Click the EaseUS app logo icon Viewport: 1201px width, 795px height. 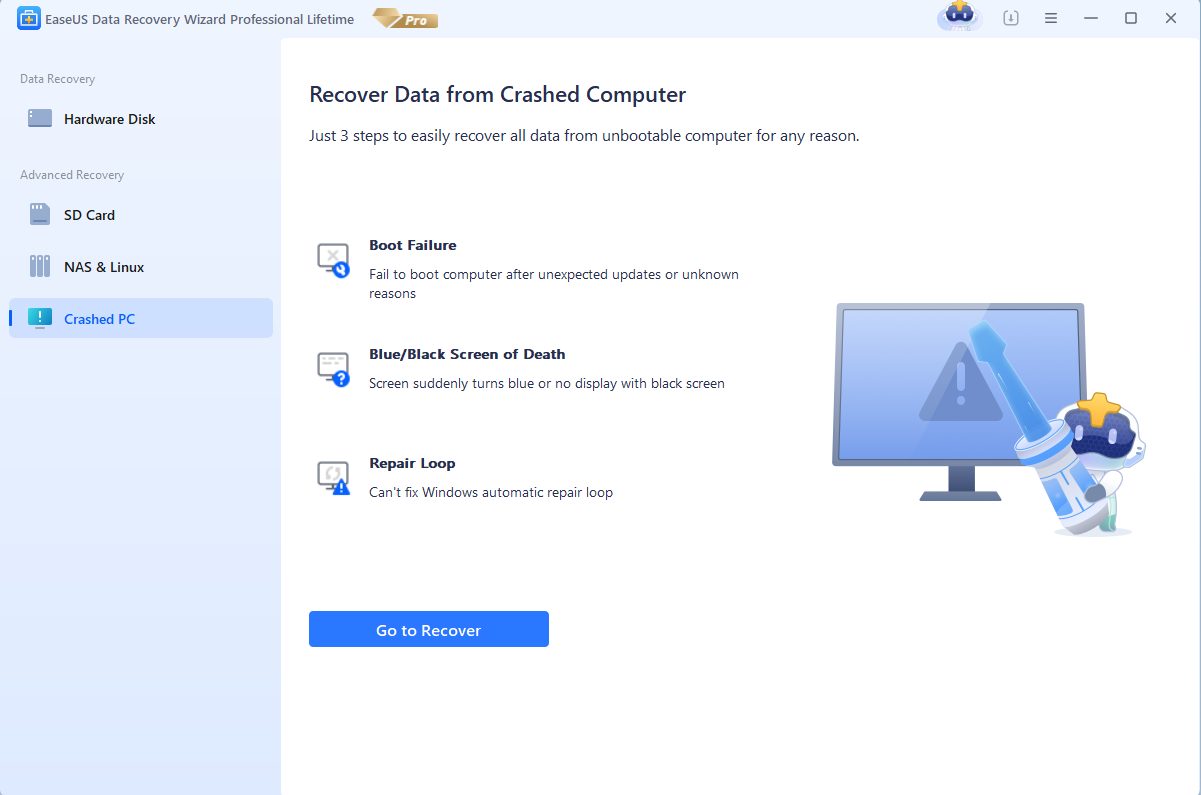pyautogui.click(x=28, y=19)
